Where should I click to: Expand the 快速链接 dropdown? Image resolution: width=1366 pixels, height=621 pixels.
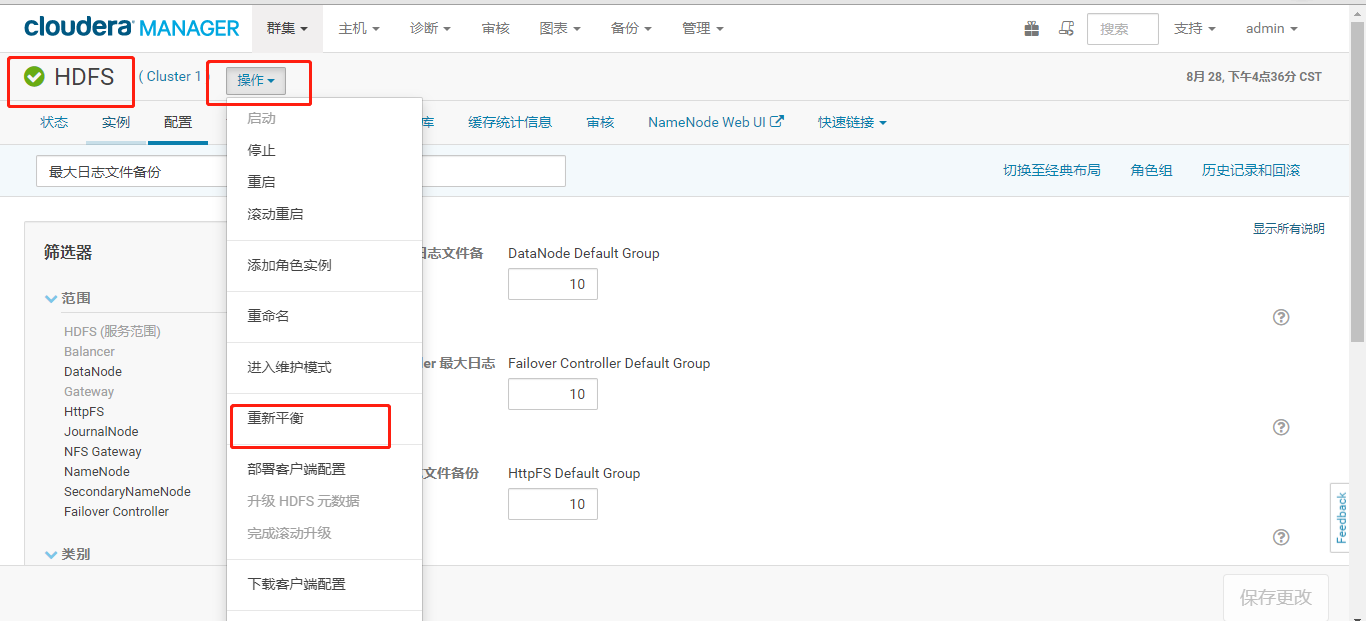tap(852, 122)
